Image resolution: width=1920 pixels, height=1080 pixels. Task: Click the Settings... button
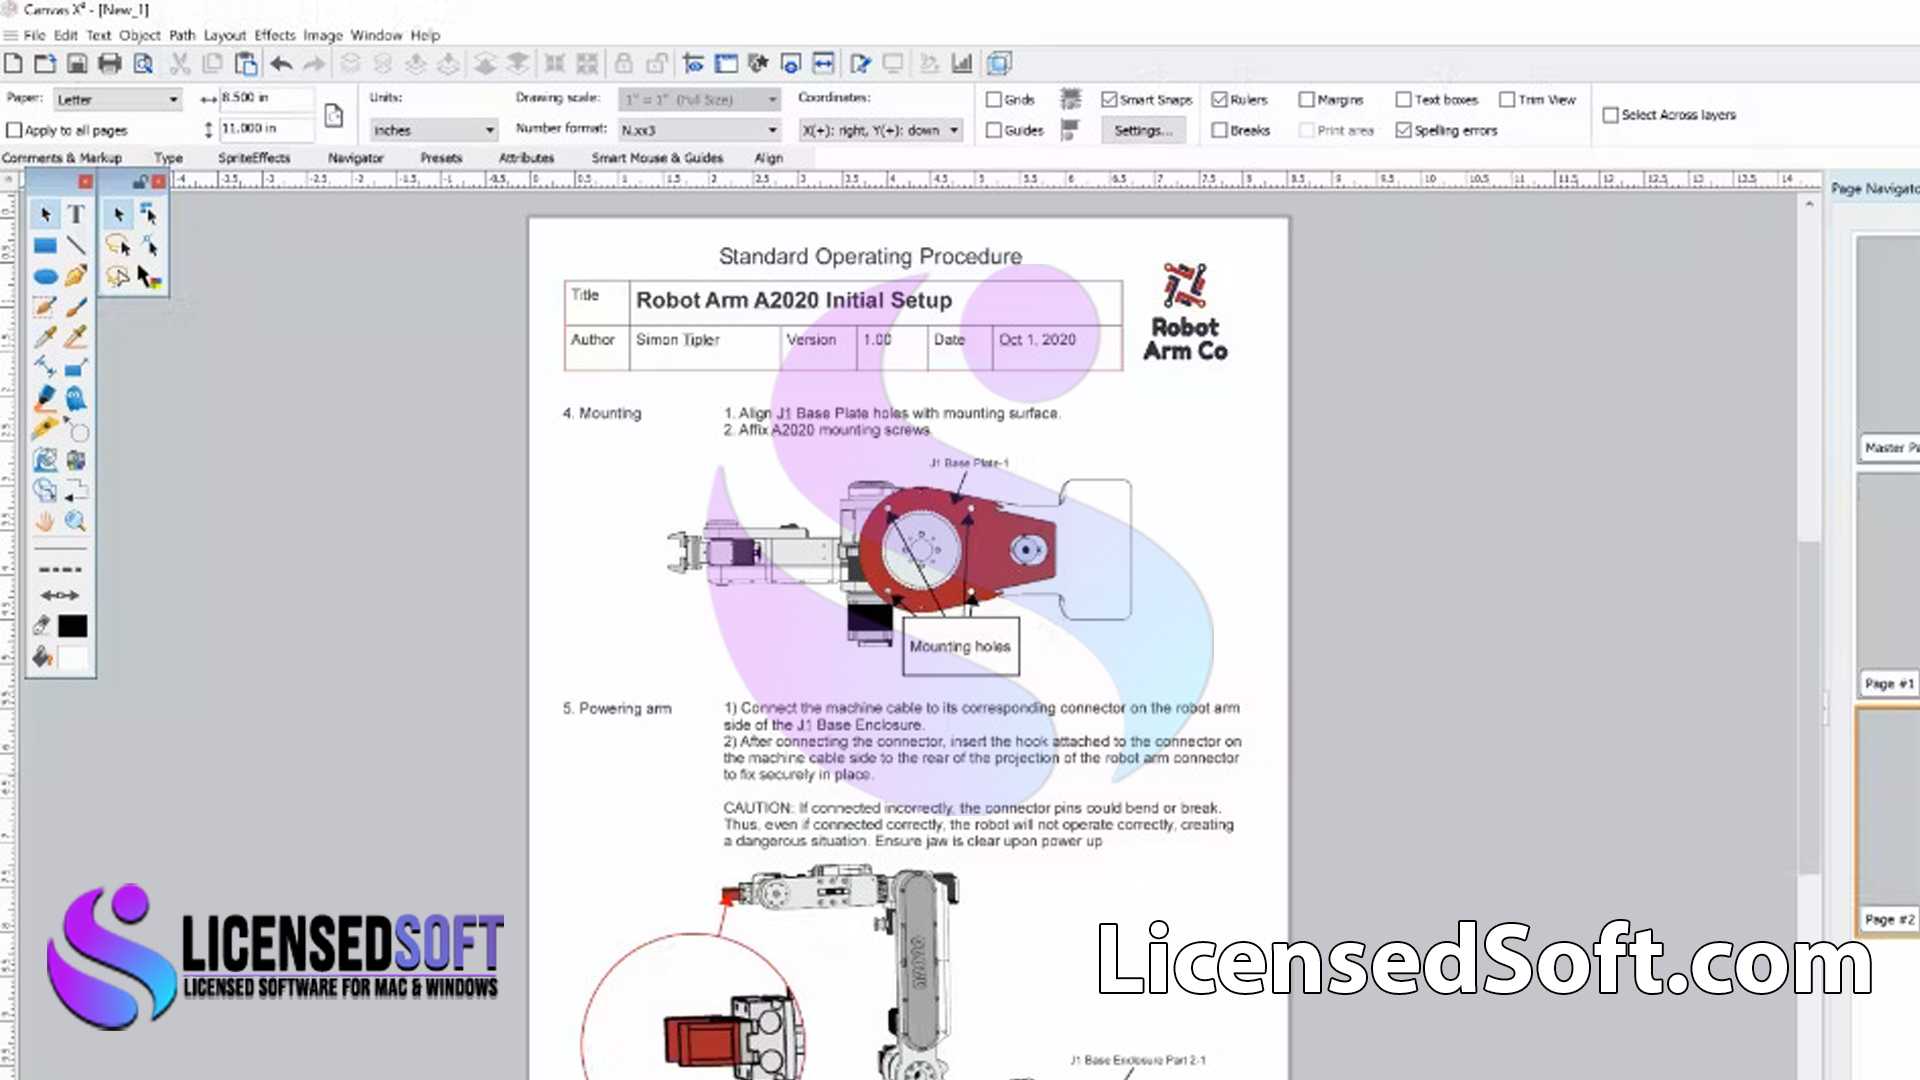click(1143, 130)
